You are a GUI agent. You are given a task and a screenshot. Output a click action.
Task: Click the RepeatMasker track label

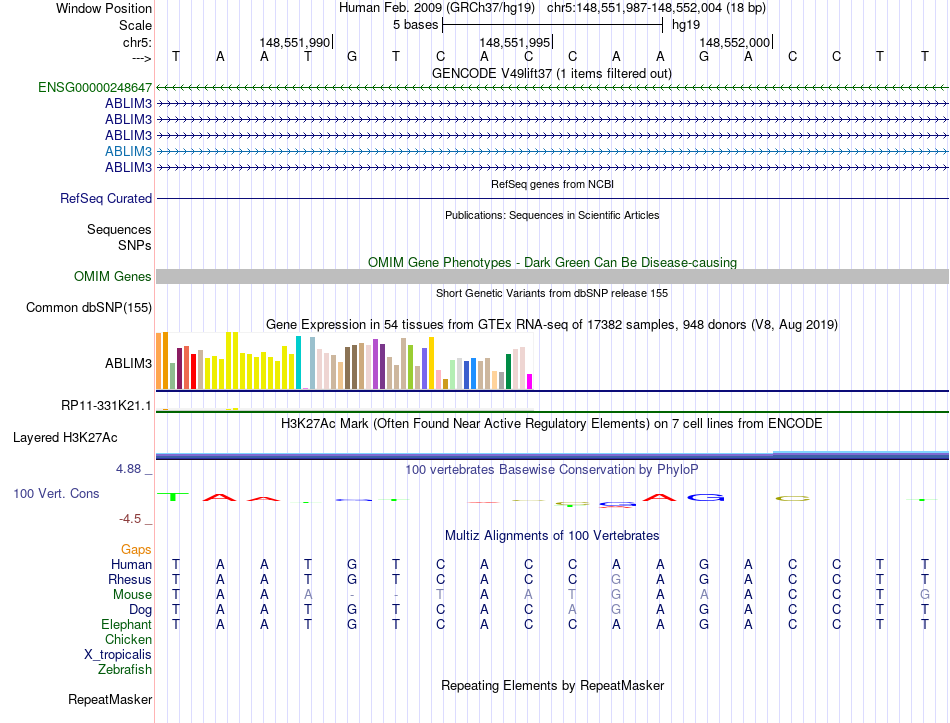tap(110, 700)
